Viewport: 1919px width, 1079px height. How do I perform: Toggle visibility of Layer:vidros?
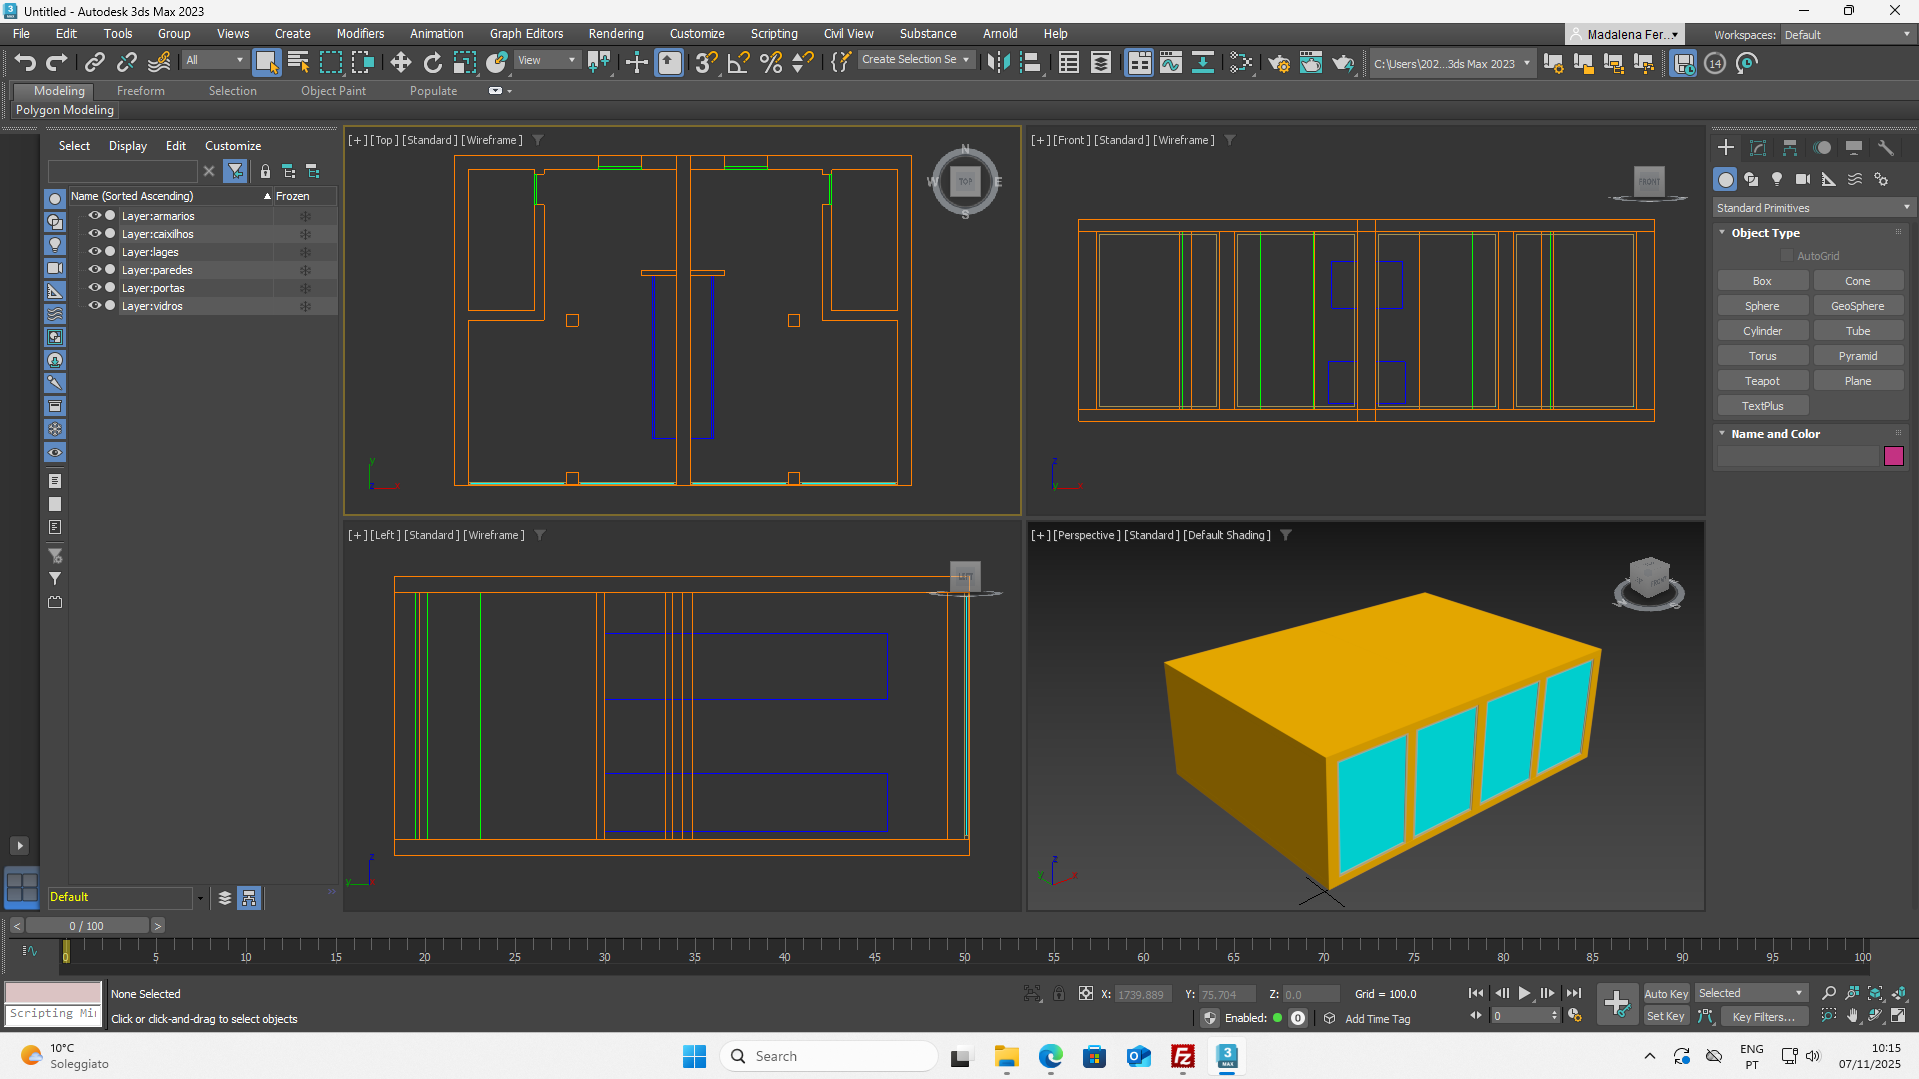(x=95, y=306)
